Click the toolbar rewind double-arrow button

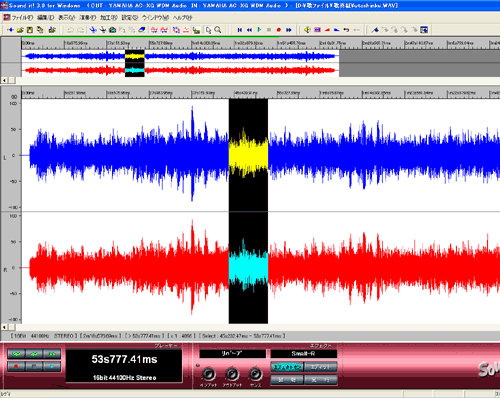[x=249, y=30]
